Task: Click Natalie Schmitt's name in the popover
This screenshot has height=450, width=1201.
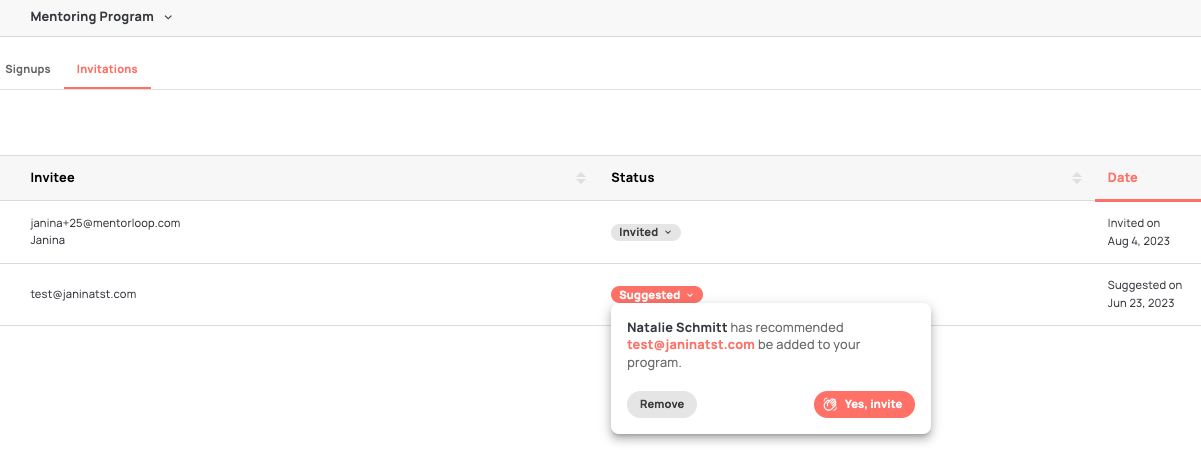Action: pos(677,327)
